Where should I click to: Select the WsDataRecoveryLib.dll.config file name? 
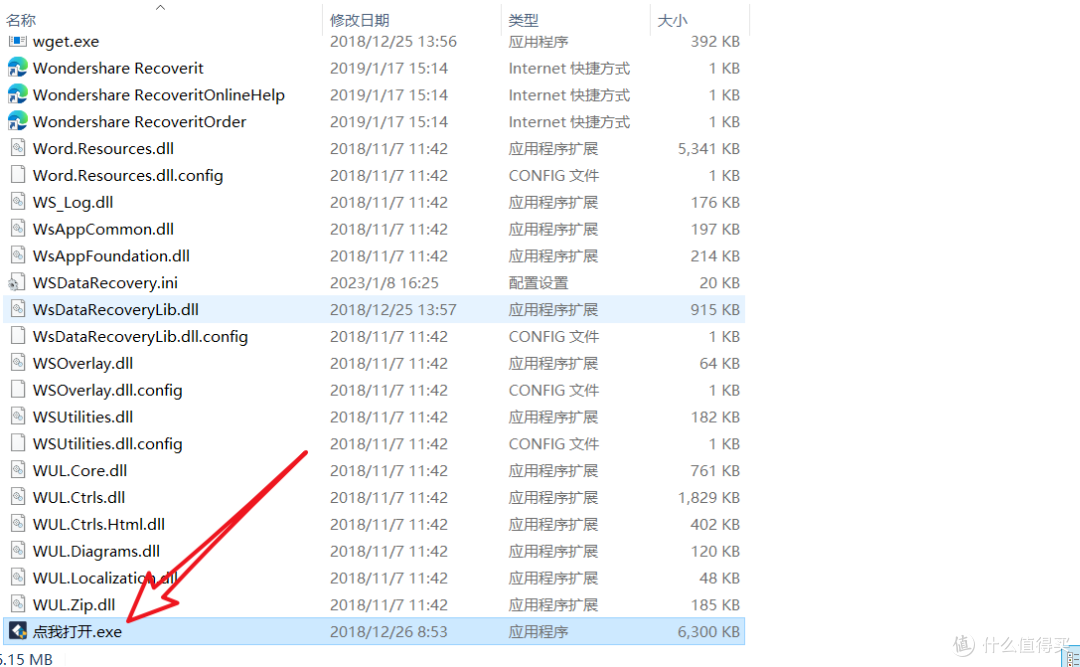point(141,337)
